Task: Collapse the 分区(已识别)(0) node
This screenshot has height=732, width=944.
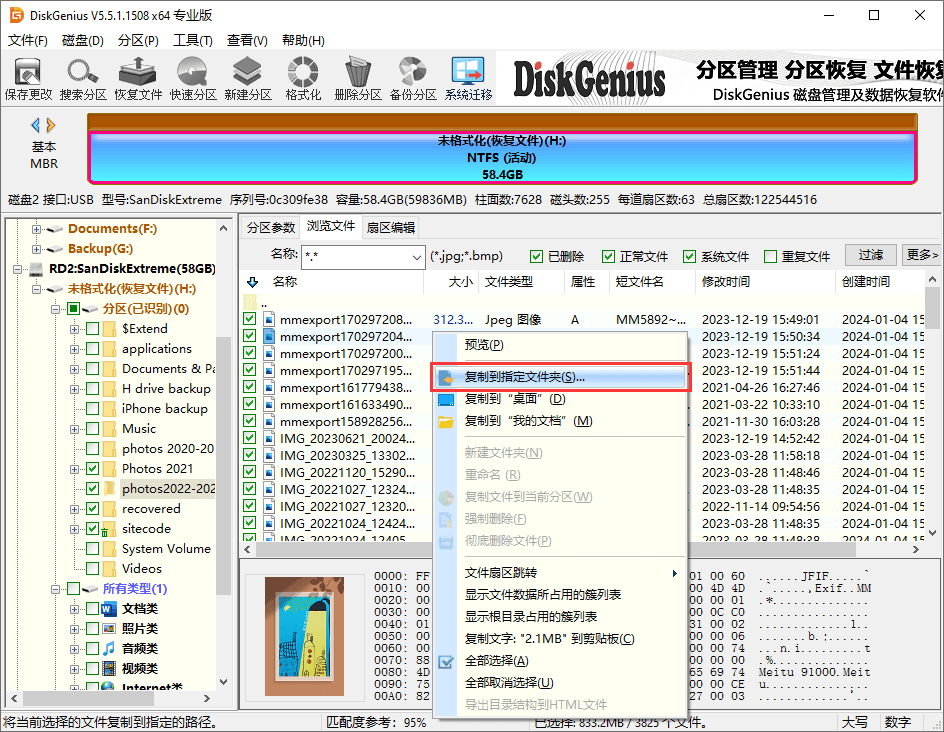Action: point(55,309)
